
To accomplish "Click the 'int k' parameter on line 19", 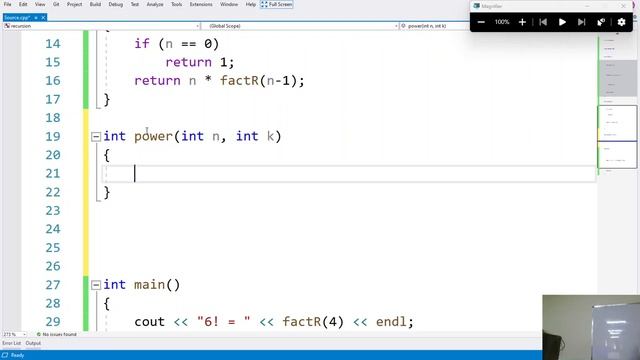I will point(255,136).
